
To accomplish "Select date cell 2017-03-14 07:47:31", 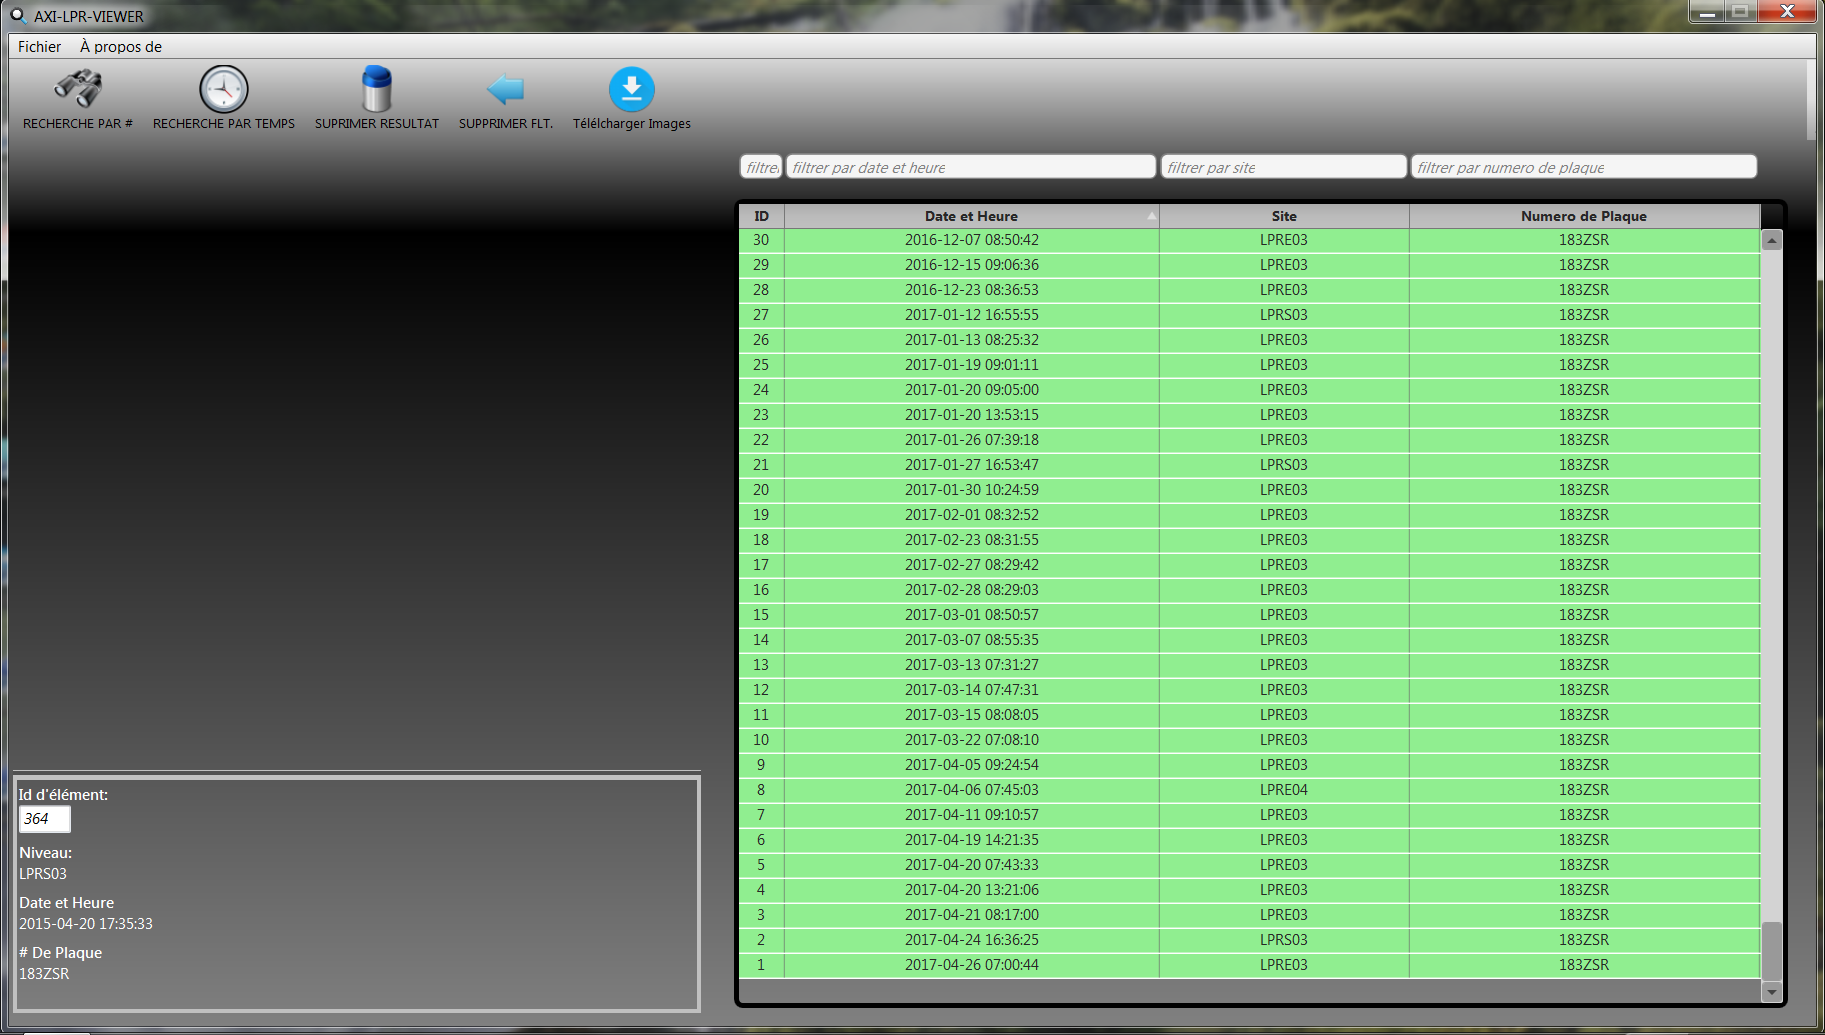I will (x=972, y=690).
